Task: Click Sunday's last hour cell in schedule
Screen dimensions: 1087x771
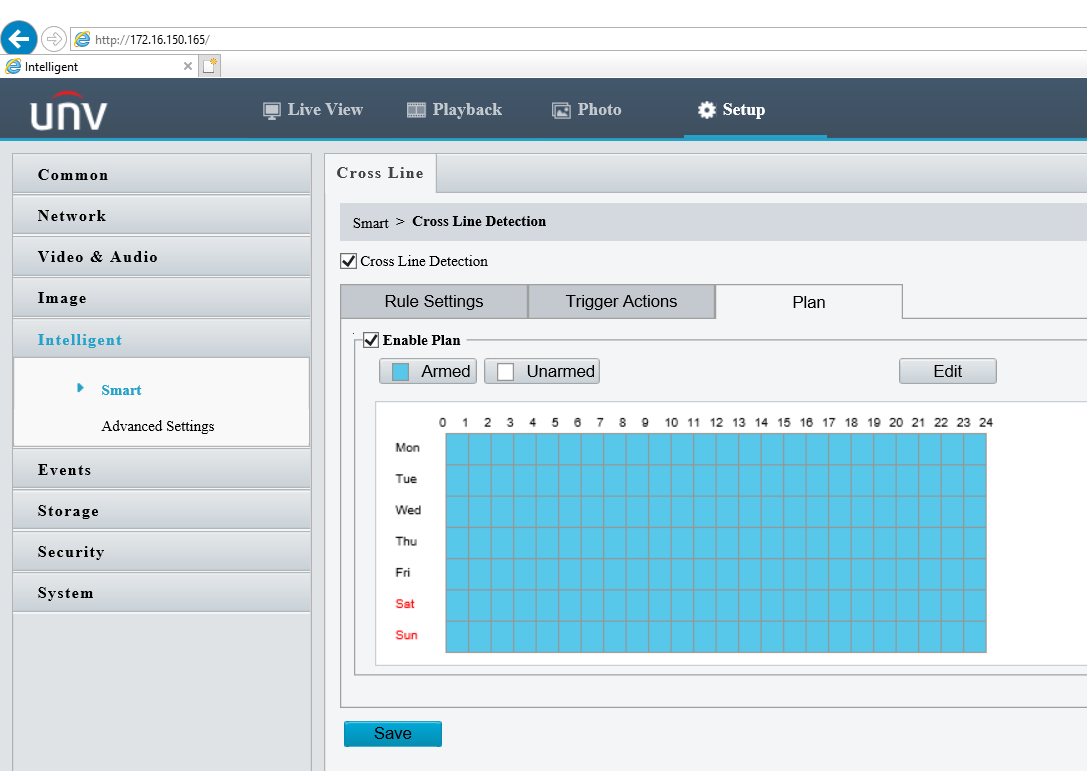Action: 975,636
